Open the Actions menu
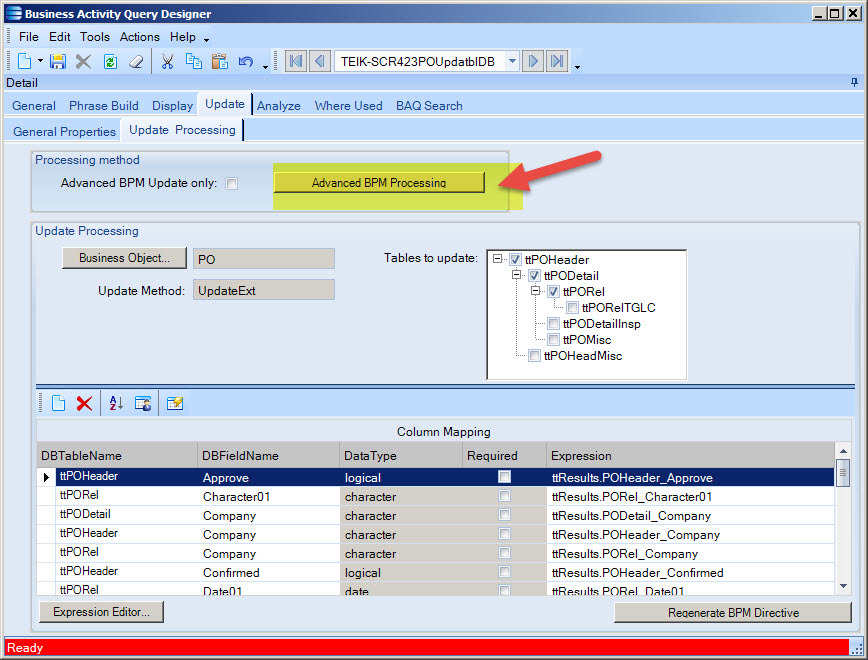 pyautogui.click(x=139, y=37)
